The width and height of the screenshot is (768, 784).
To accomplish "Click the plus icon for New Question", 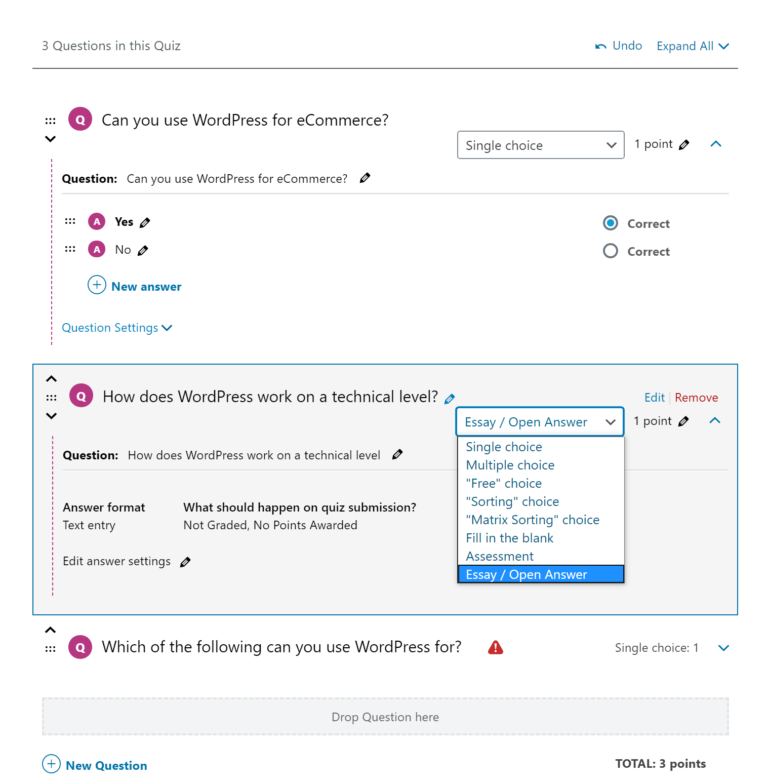I will pyautogui.click(x=51, y=765).
